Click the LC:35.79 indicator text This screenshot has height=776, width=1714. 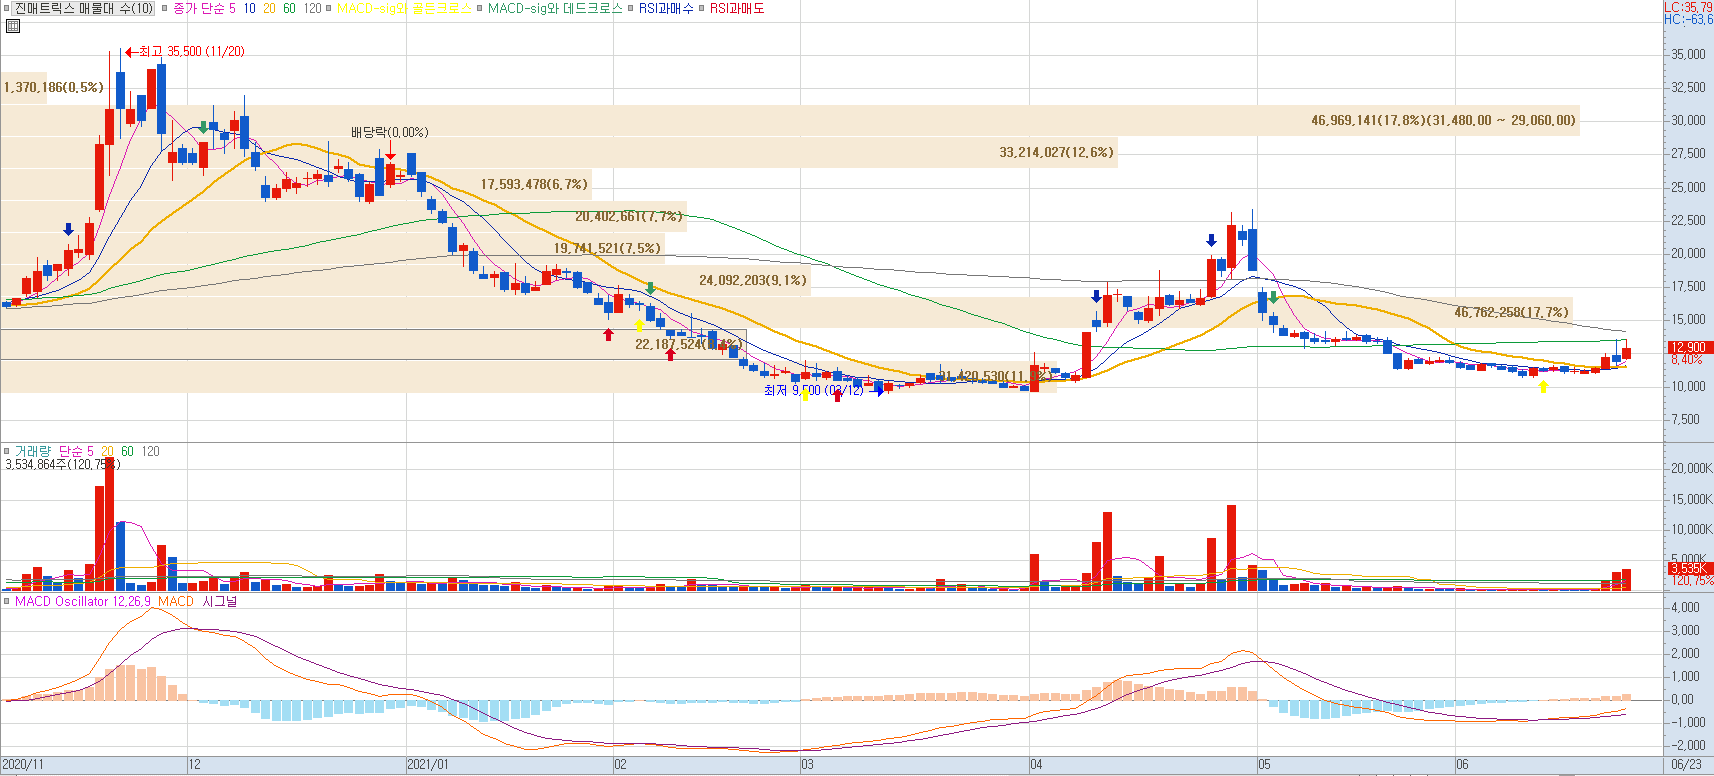coord(1688,7)
